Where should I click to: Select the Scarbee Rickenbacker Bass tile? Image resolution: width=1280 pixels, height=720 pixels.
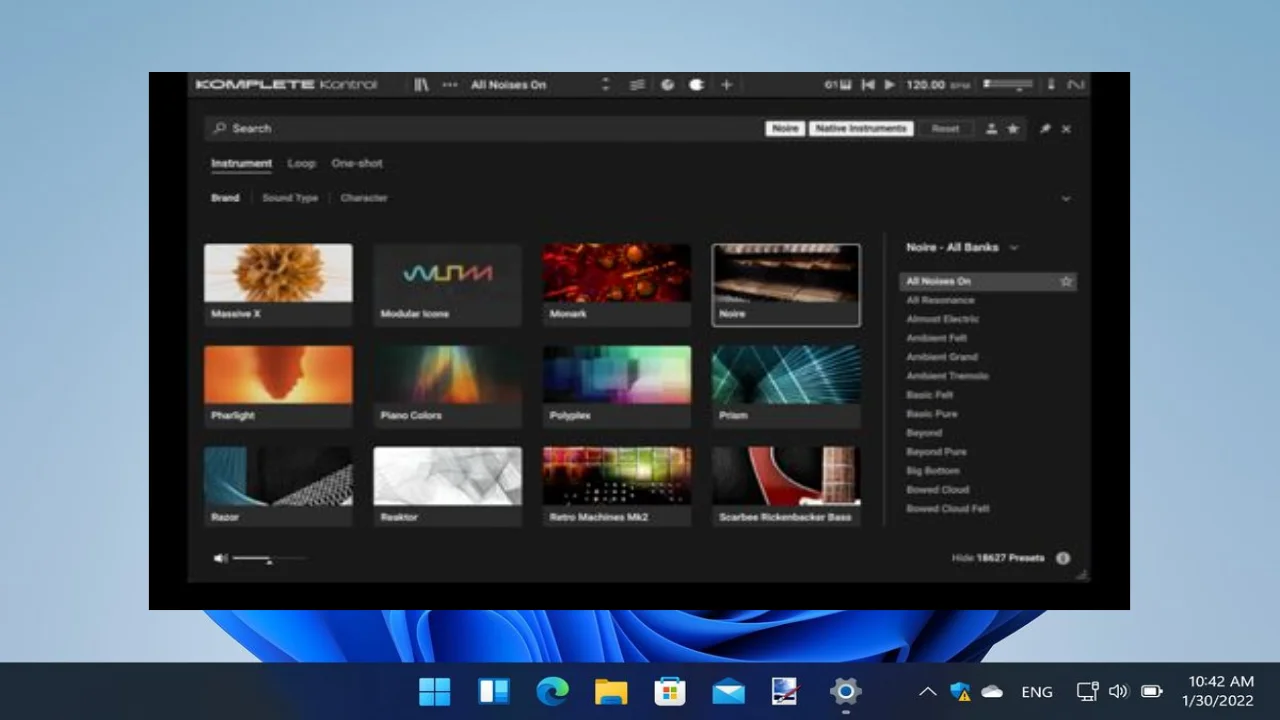tap(785, 487)
